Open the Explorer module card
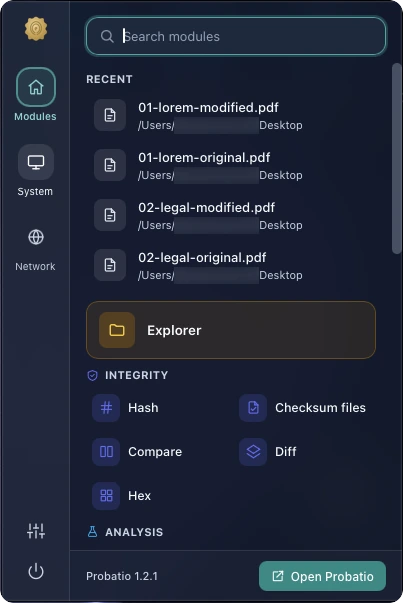Viewport: 403px width, 603px height. (x=231, y=330)
